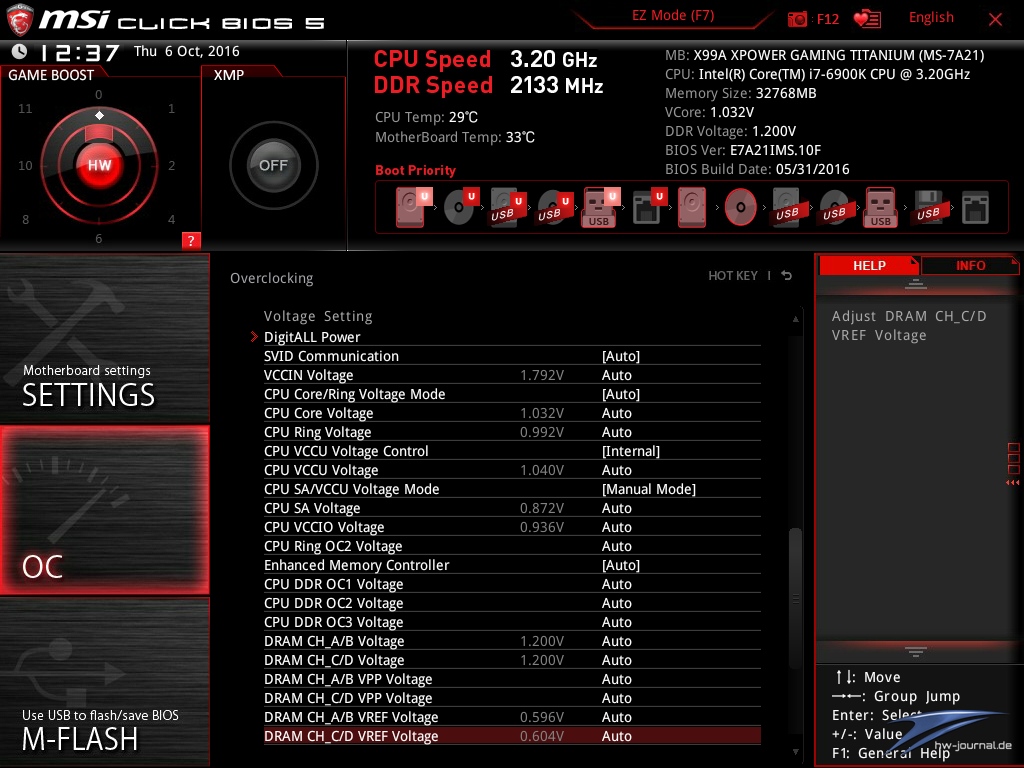Select the DRAM CH_A/B VPP Voltage row
The height and width of the screenshot is (768, 1024).
pyautogui.click(x=512, y=679)
